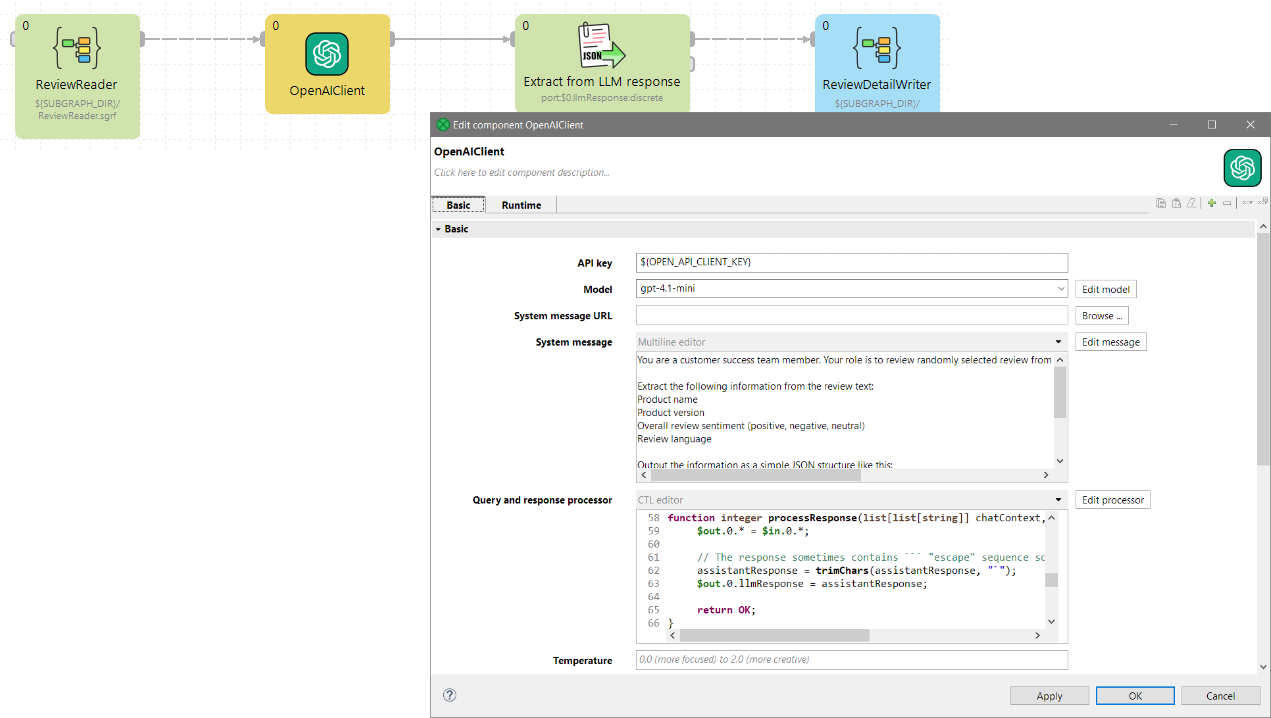1271x718 pixels.
Task: Click the system message horizontal scrollbar
Action: pos(757,475)
